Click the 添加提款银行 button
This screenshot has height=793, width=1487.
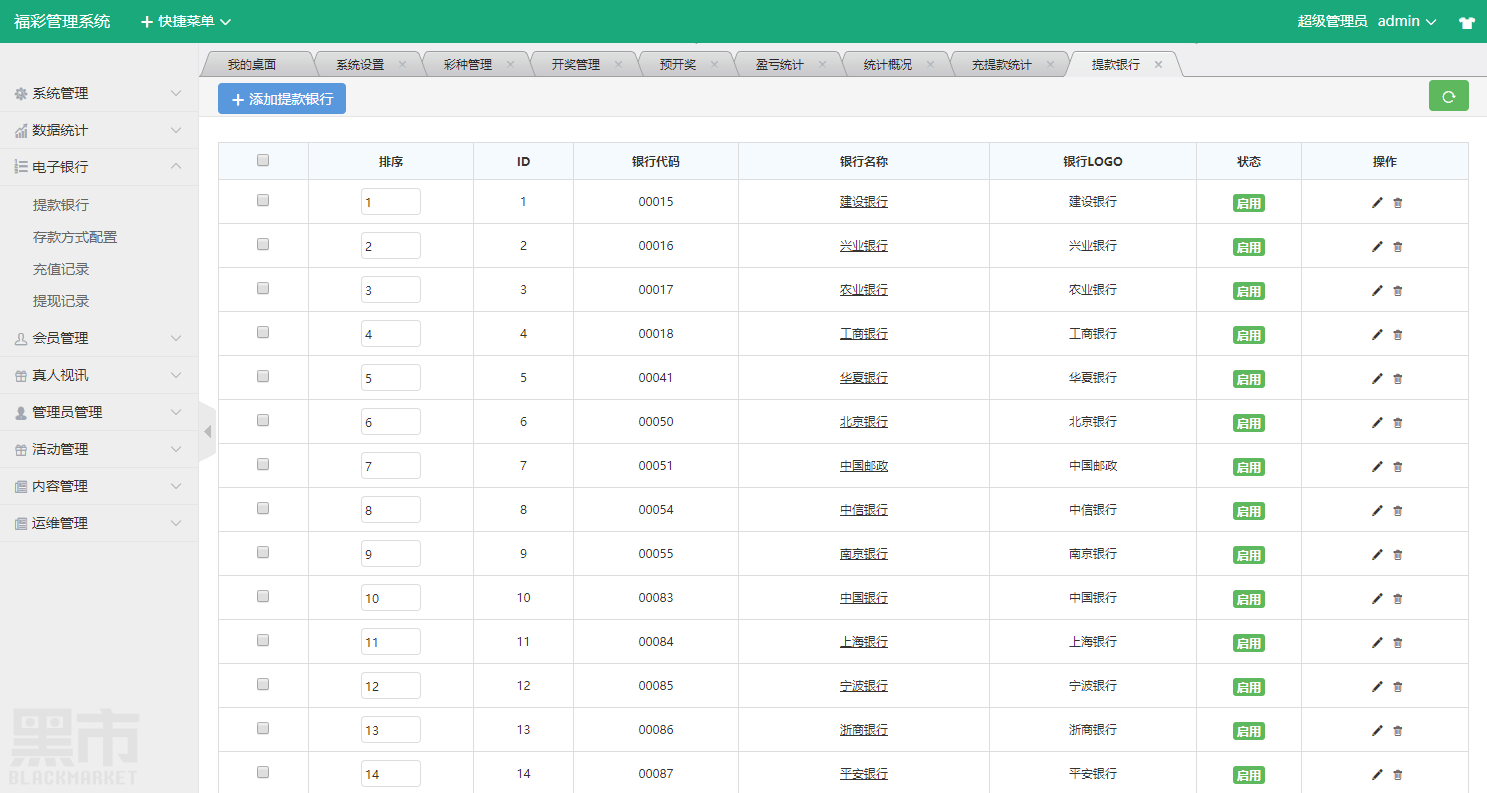click(282, 99)
